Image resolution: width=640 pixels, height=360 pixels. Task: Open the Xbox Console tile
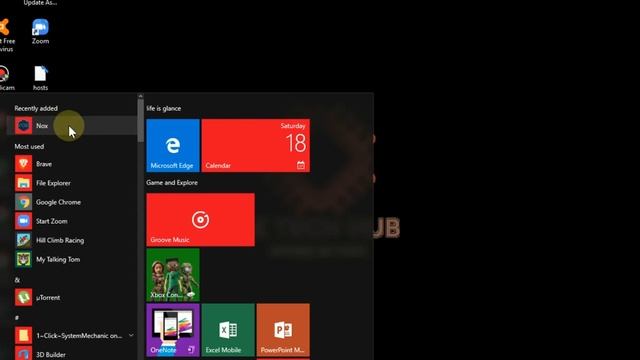tap(173, 275)
